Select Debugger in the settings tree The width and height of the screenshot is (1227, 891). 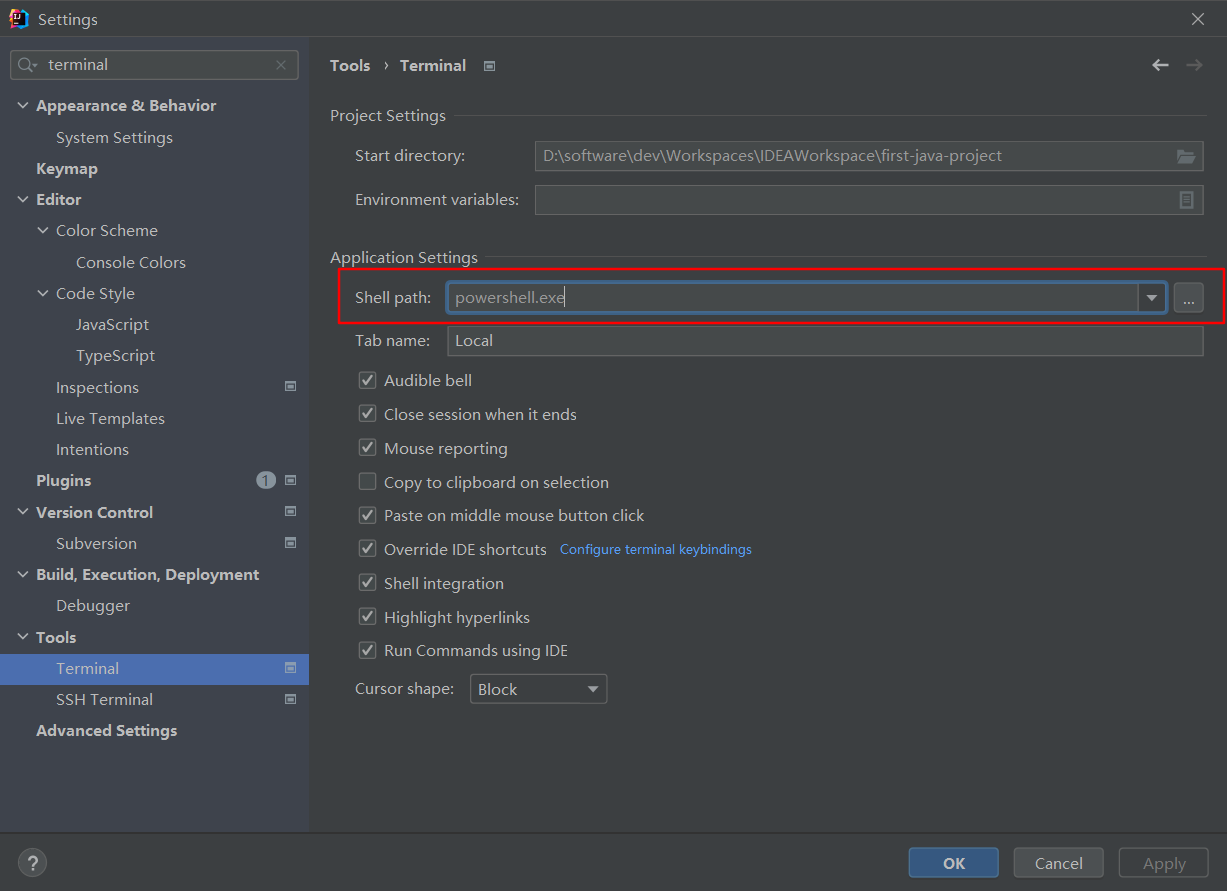pos(93,605)
